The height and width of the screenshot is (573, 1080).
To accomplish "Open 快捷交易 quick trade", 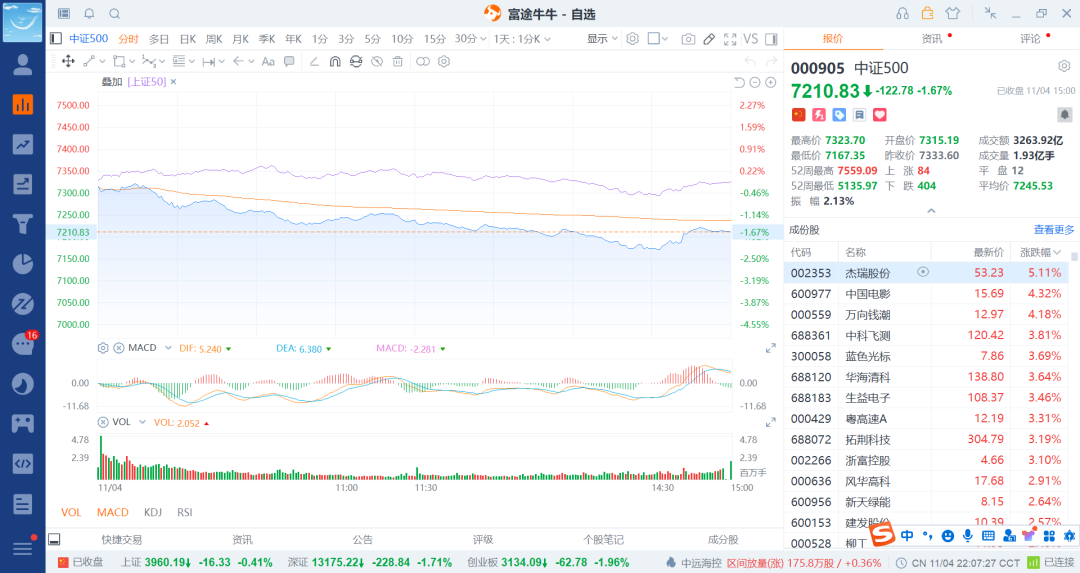I will click(121, 539).
